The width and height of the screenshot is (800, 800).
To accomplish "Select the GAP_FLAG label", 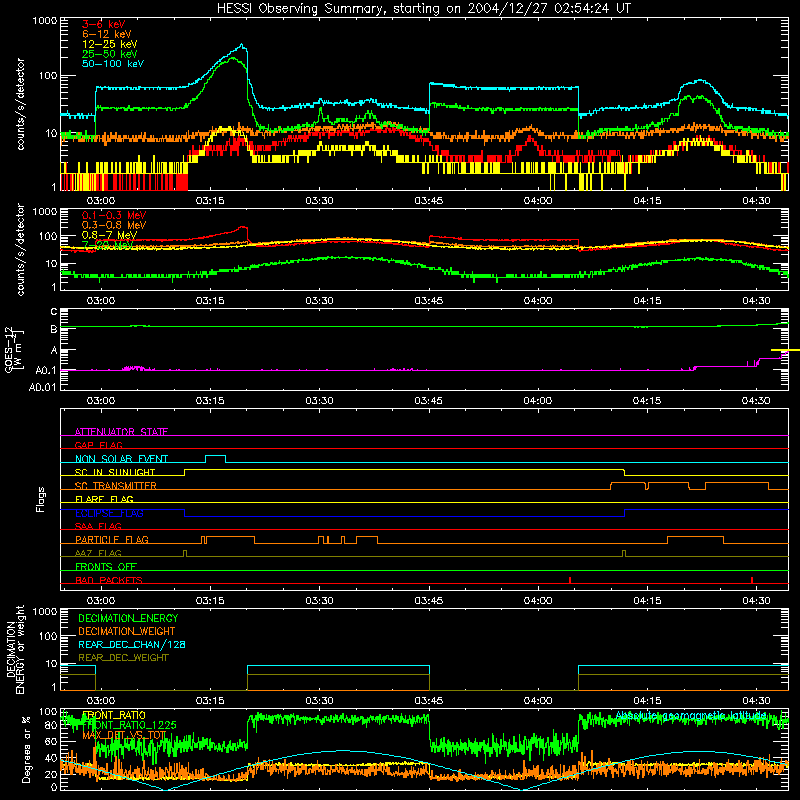I will tap(98, 445).
